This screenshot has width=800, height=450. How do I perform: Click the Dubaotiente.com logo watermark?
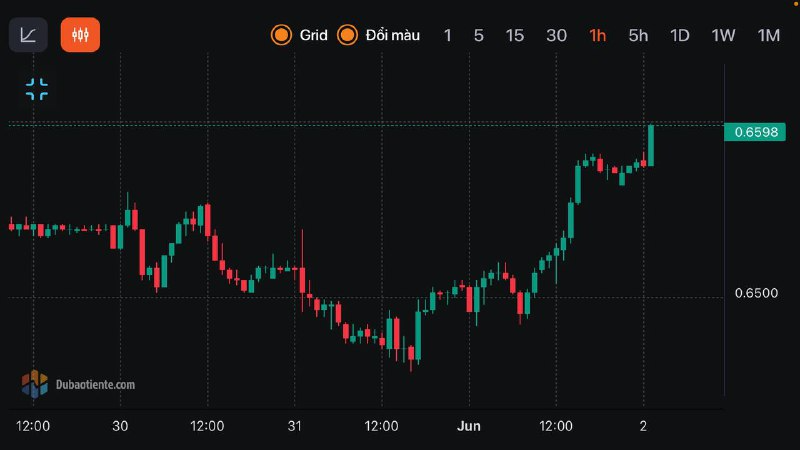click(x=78, y=384)
